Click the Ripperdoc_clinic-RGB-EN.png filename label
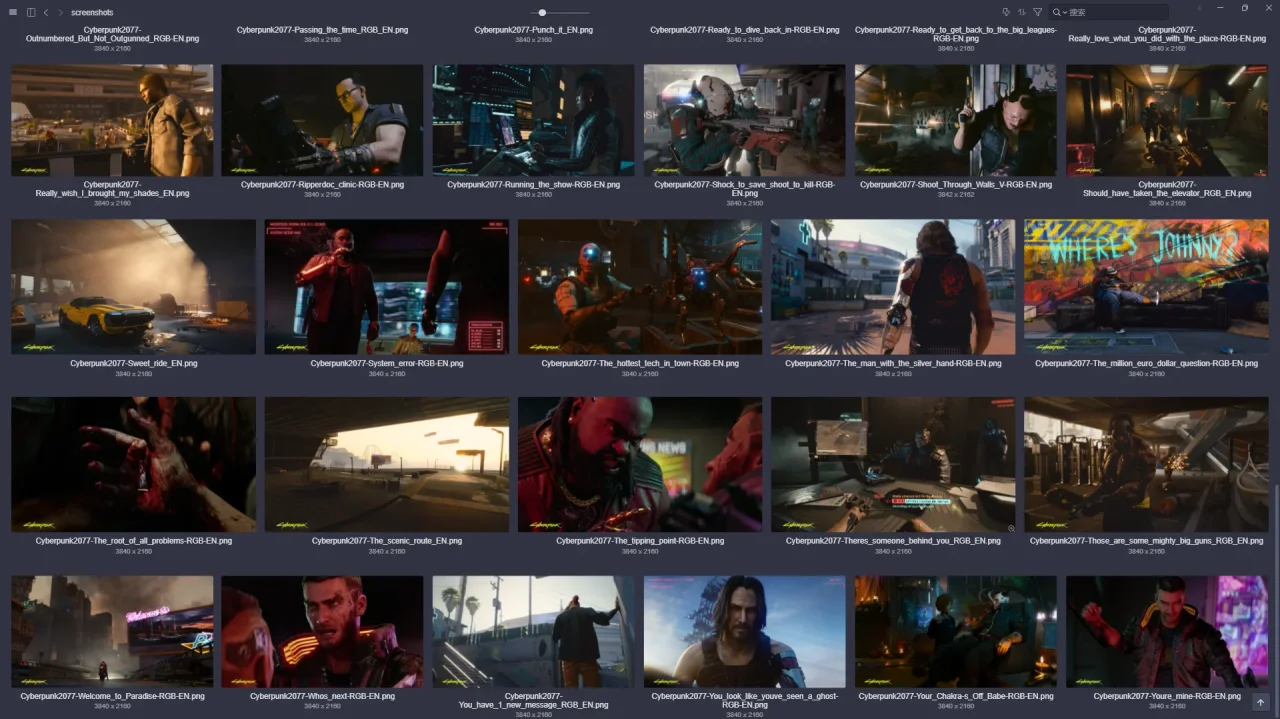 pyautogui.click(x=322, y=185)
